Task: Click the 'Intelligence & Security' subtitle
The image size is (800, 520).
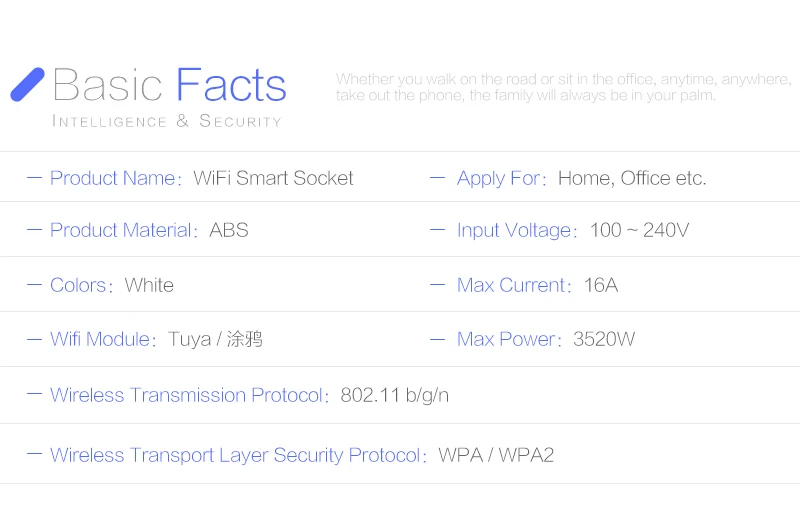Action: pyautogui.click(x=166, y=121)
